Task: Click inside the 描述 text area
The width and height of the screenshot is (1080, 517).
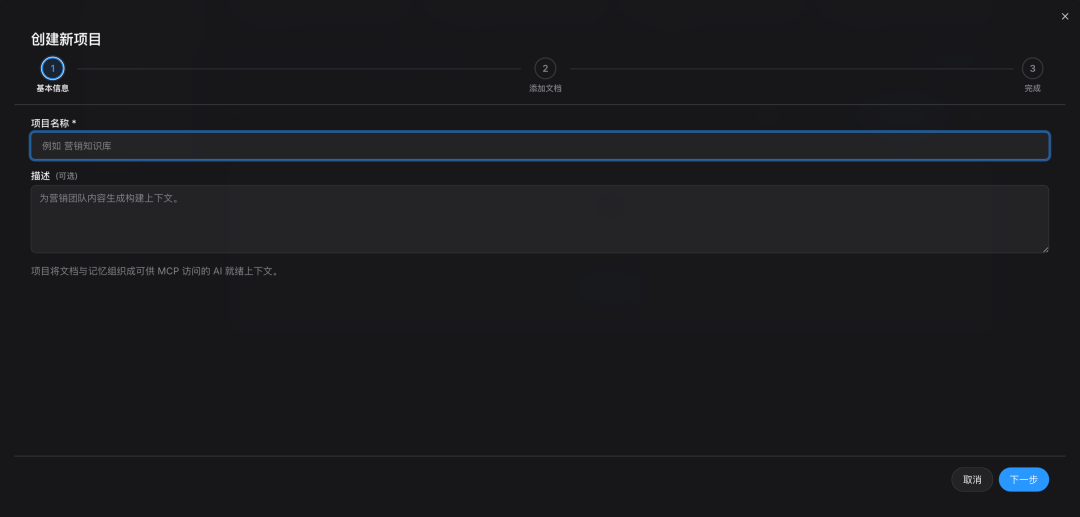Action: (x=540, y=219)
